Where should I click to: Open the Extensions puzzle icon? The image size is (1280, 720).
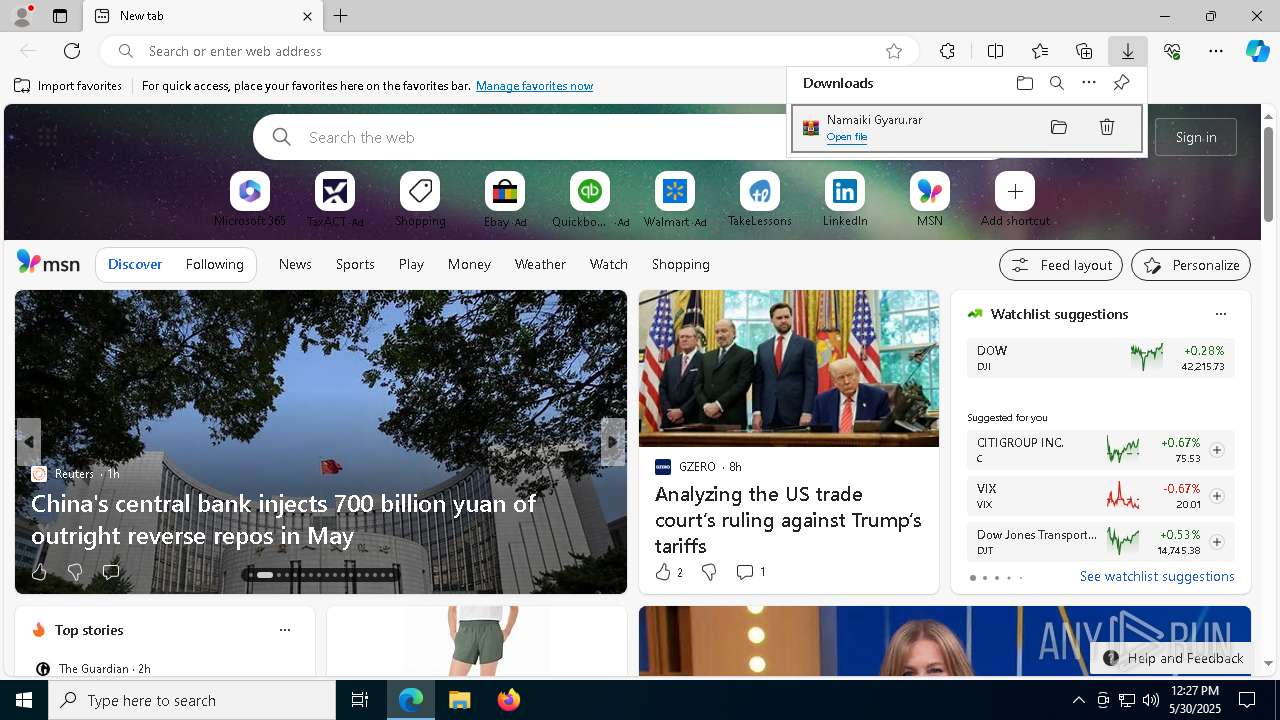tap(947, 51)
